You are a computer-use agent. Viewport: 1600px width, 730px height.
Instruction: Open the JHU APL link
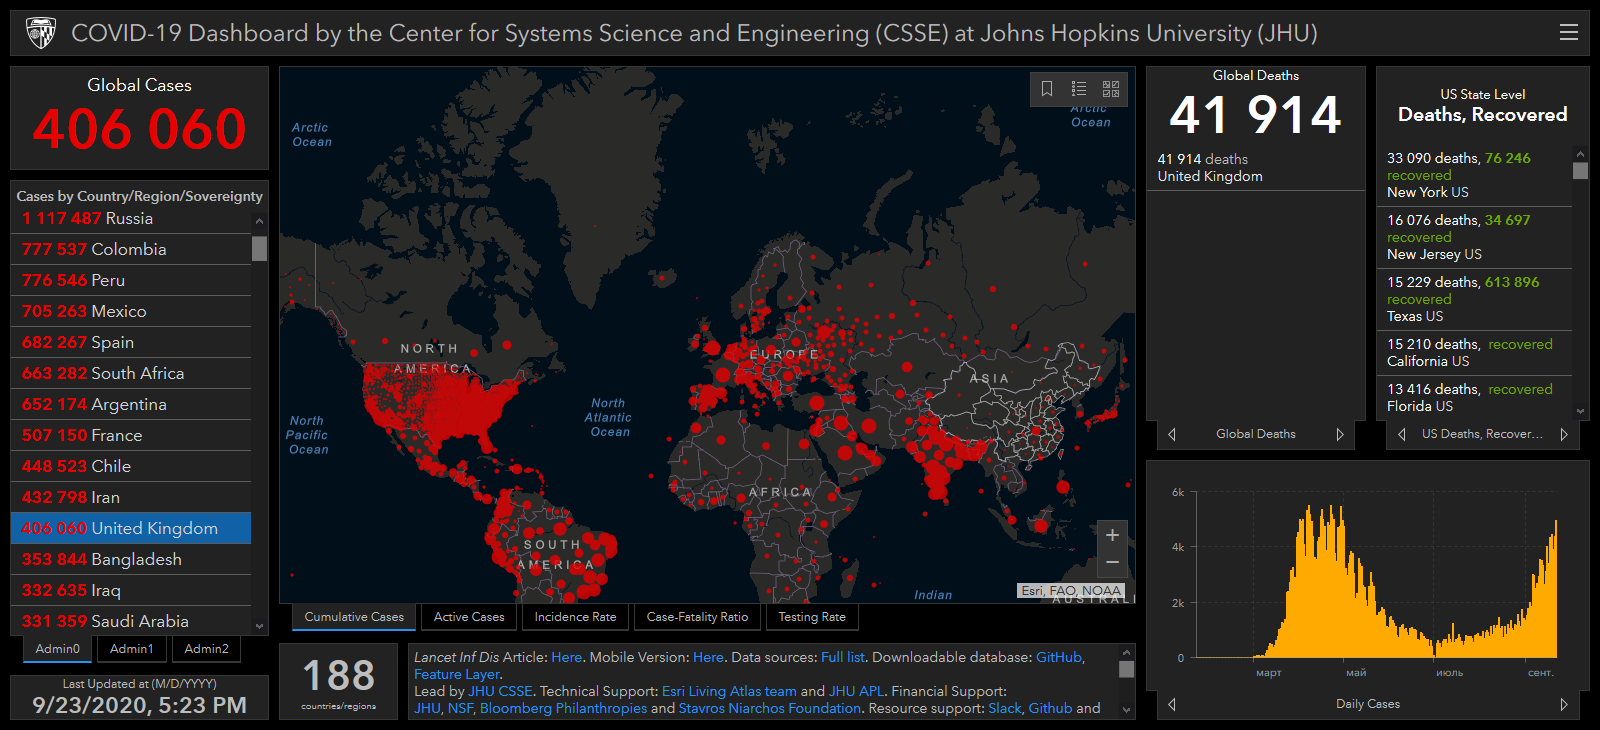point(857,691)
